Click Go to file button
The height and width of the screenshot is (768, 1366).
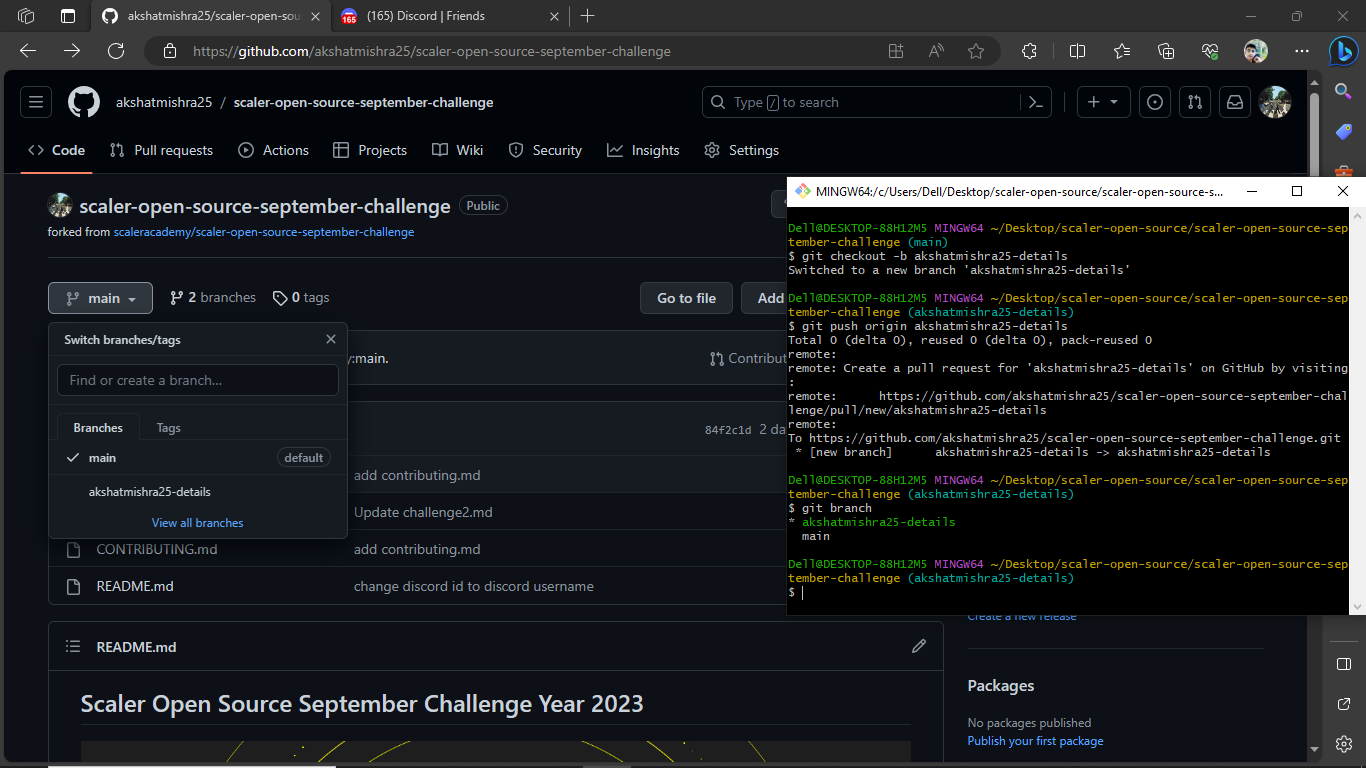pos(686,298)
